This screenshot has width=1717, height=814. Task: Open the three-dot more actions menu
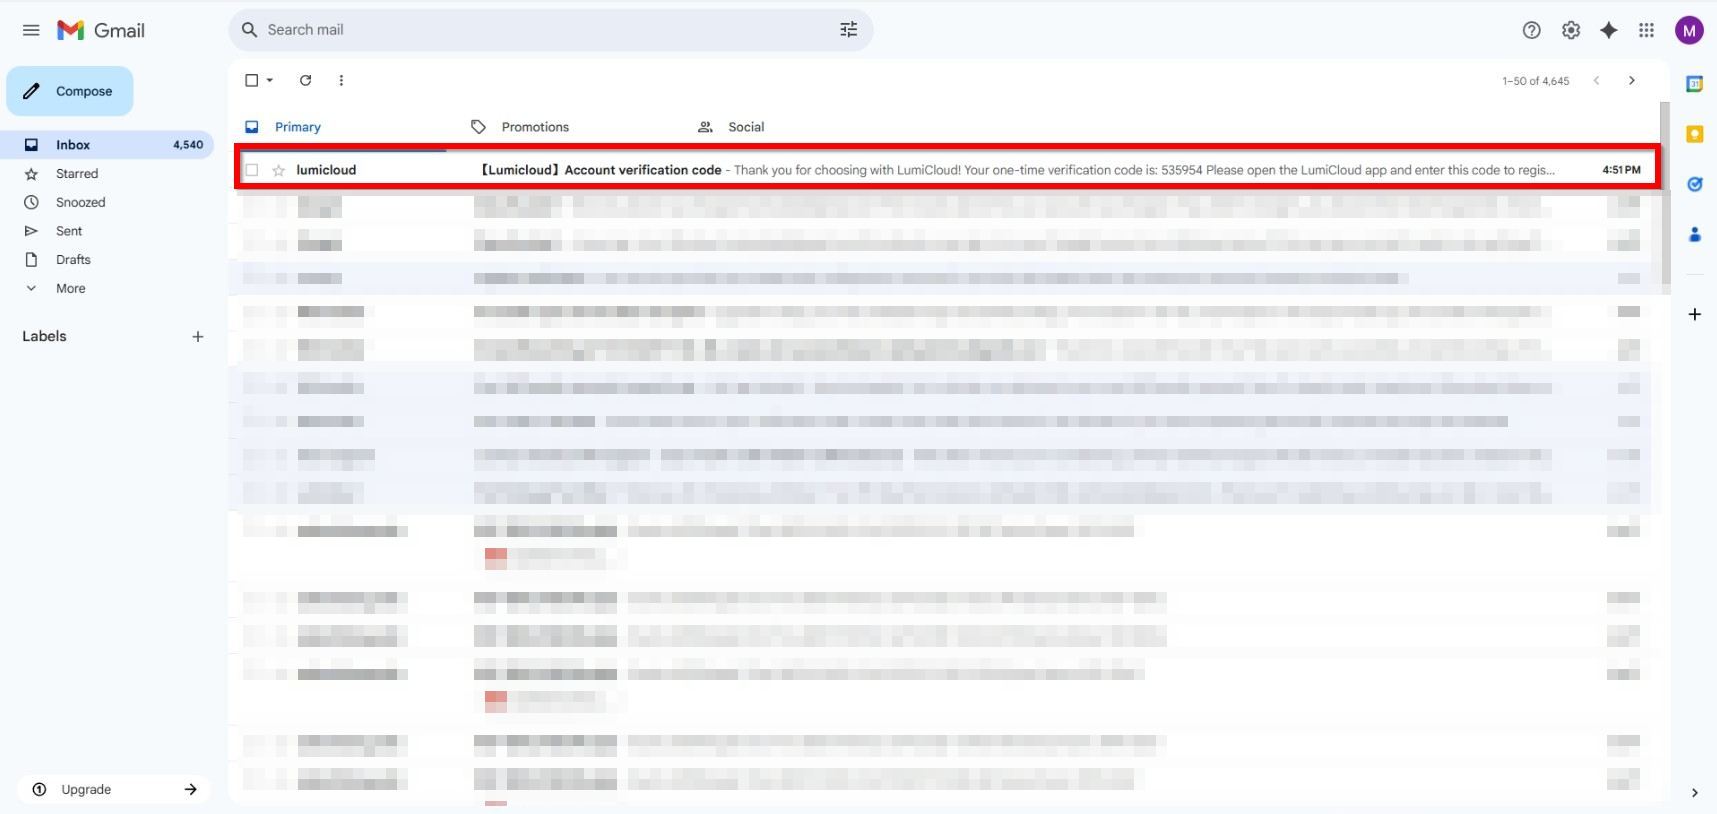(341, 80)
